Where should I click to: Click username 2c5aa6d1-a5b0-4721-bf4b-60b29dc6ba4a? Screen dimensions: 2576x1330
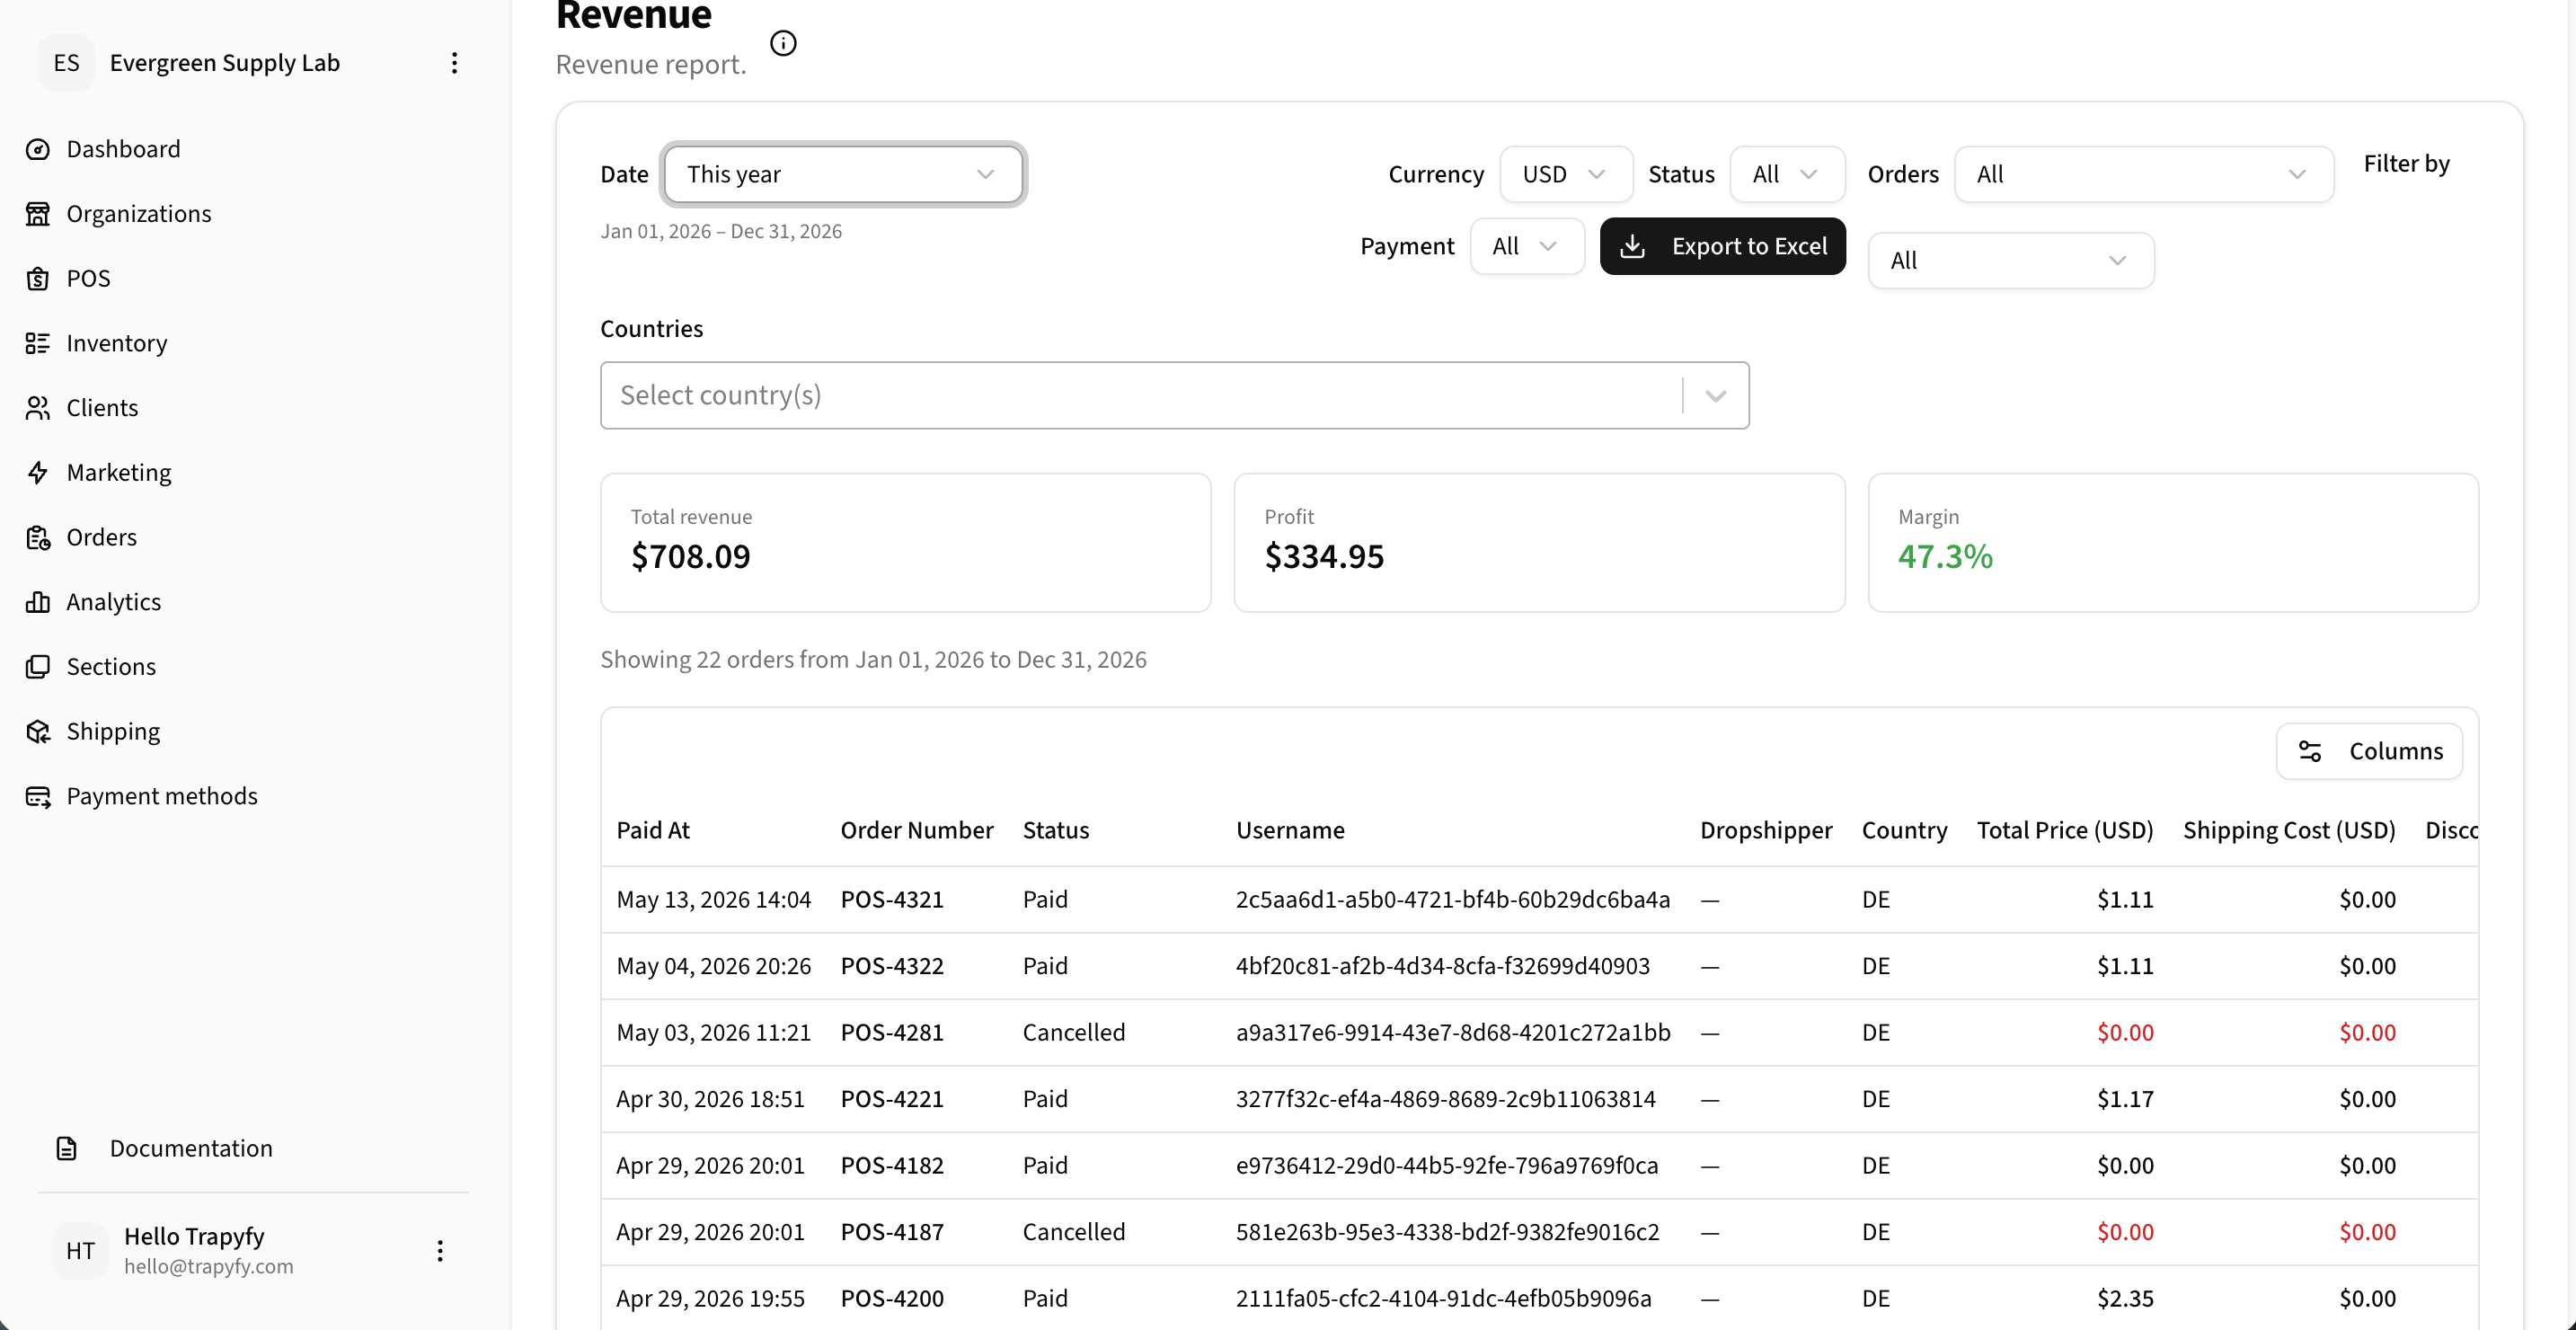(x=1453, y=900)
